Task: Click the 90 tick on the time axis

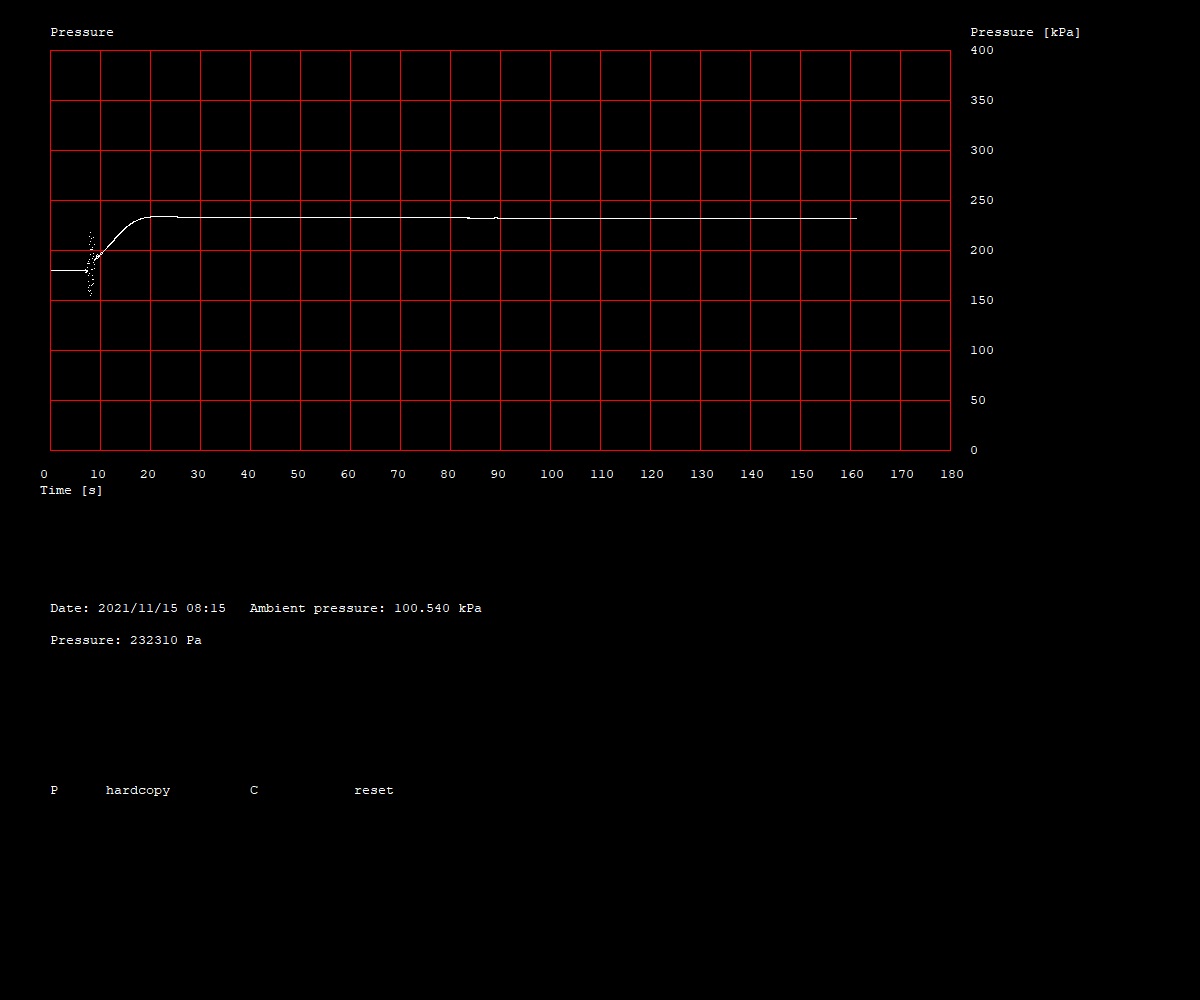Action: click(498, 474)
